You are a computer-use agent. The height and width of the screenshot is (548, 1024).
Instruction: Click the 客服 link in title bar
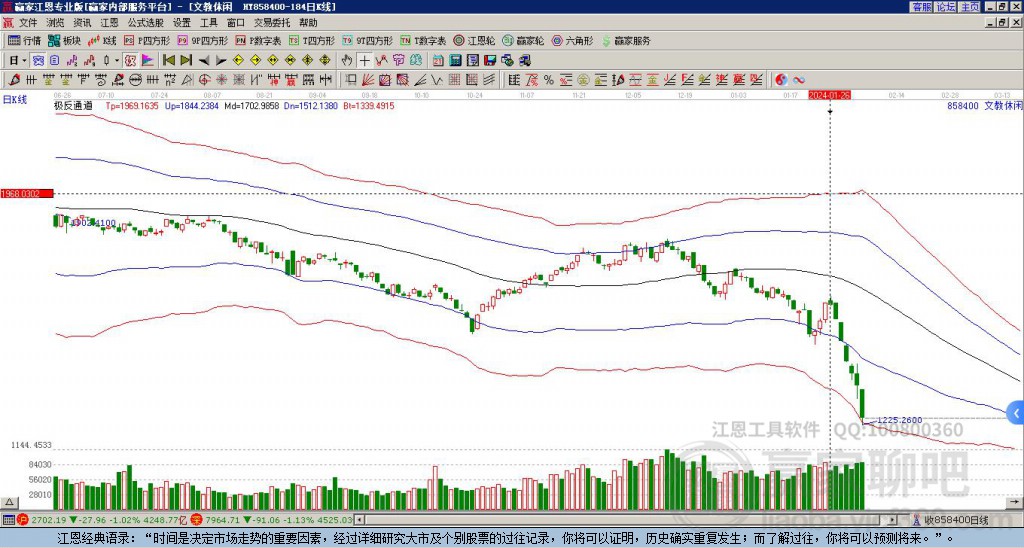(921, 6)
